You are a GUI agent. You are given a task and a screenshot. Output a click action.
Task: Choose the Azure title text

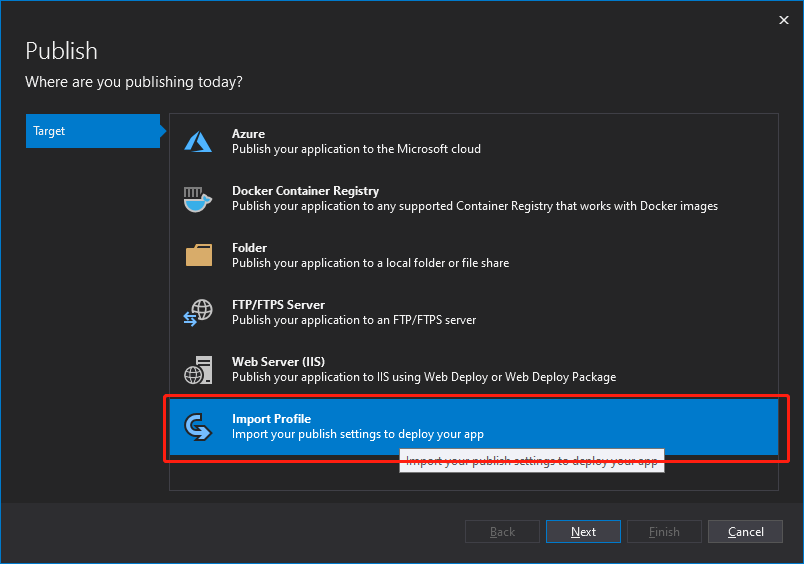(x=248, y=134)
